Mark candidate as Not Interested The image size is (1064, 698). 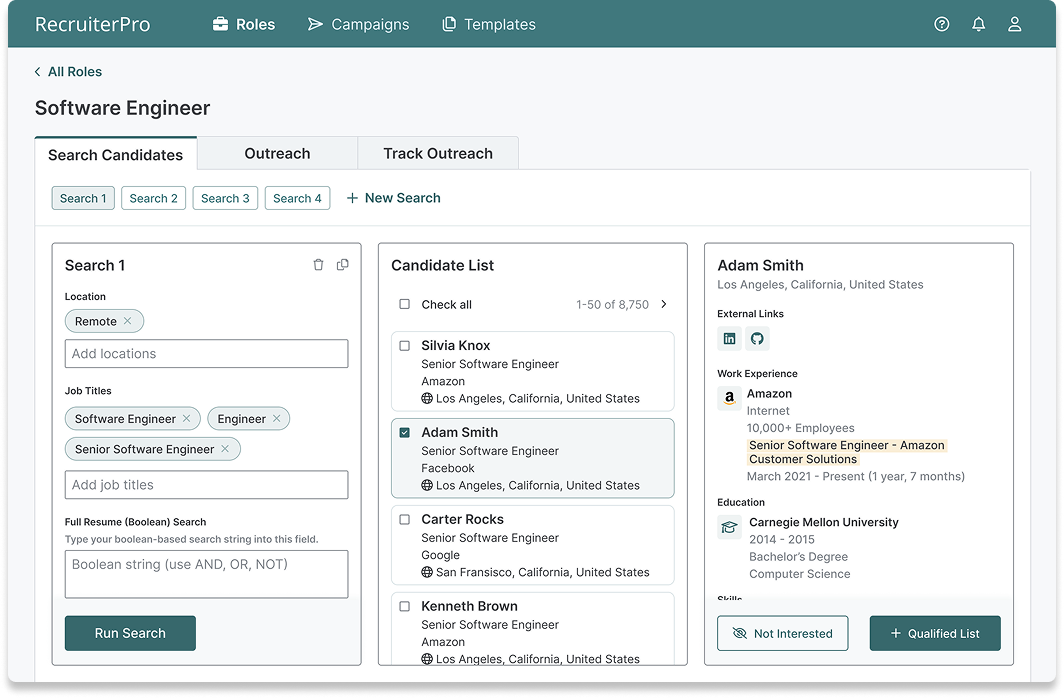[x=782, y=633]
